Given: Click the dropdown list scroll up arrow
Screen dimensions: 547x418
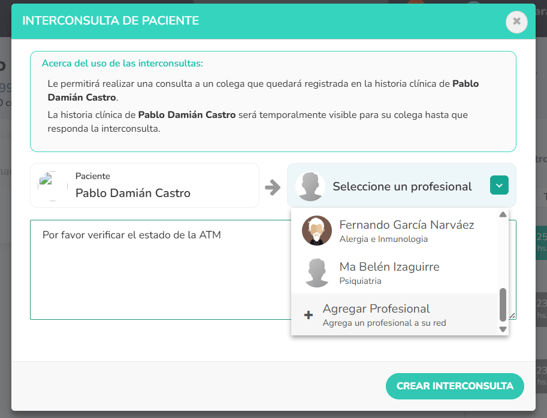Looking at the screenshot, I should tap(503, 214).
